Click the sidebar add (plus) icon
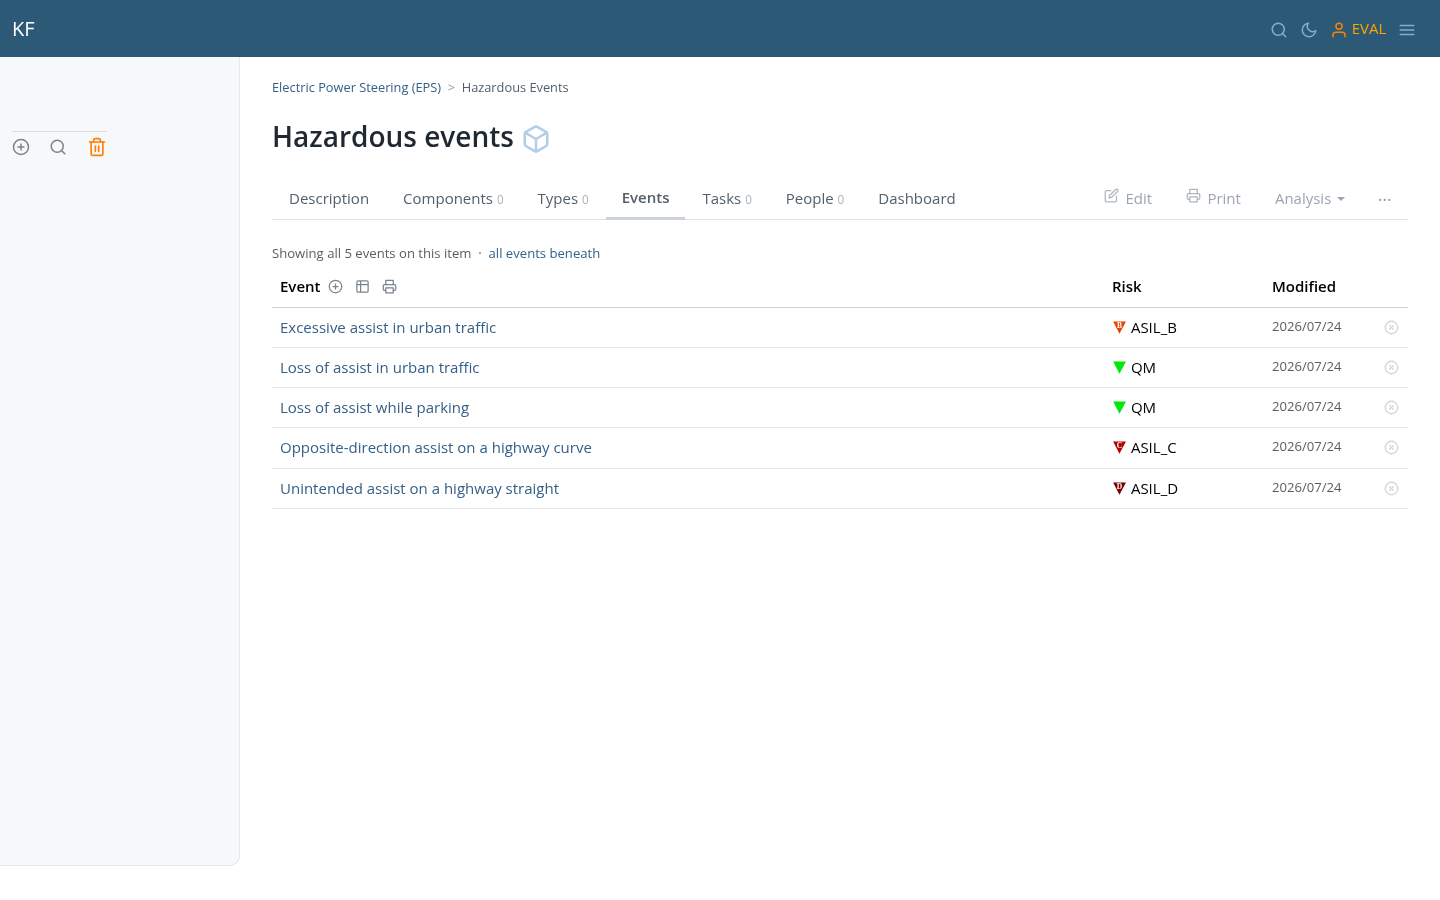 (21, 147)
